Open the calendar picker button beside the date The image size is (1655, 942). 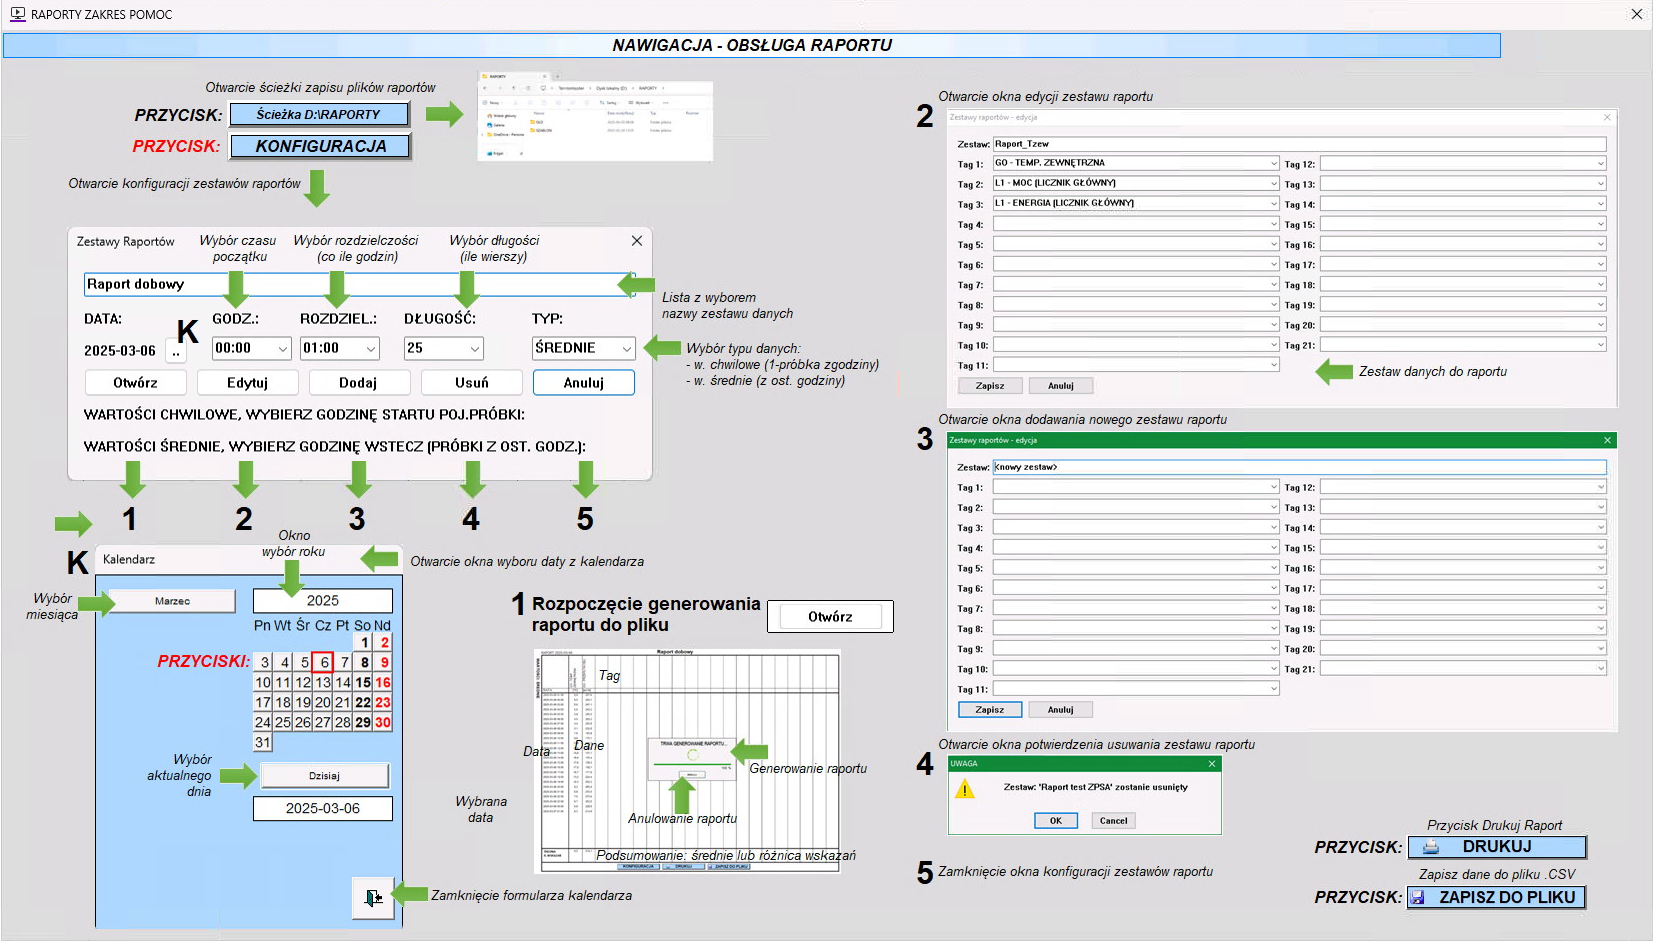coord(177,352)
